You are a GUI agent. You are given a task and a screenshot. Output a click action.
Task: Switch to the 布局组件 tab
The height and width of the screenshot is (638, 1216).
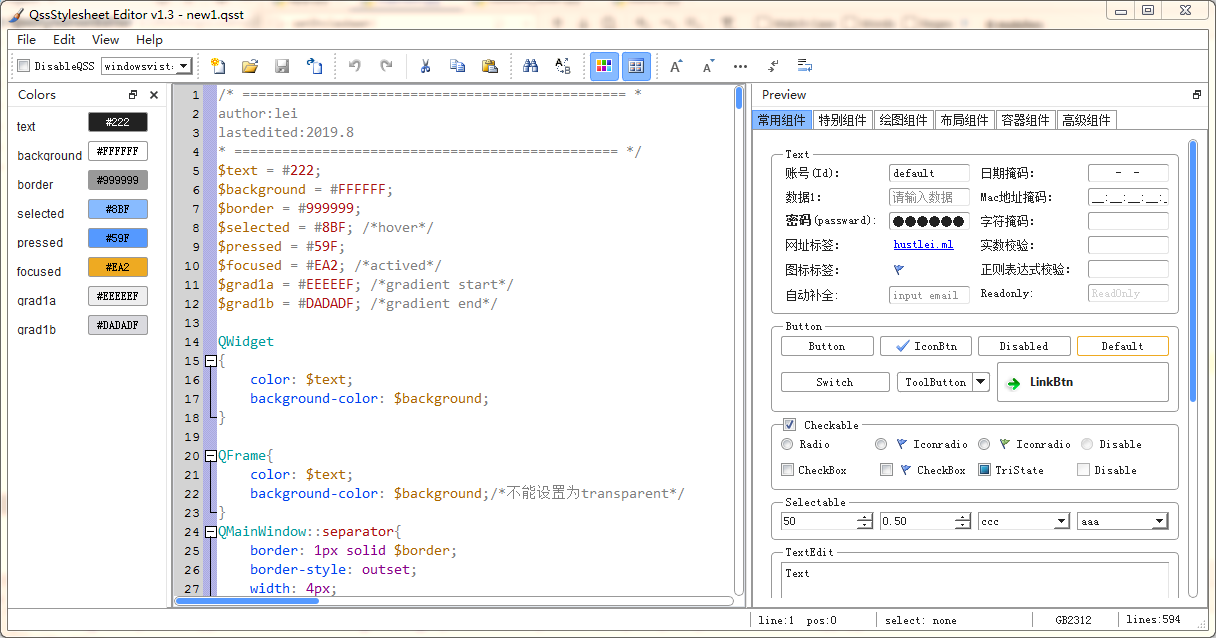(x=964, y=120)
